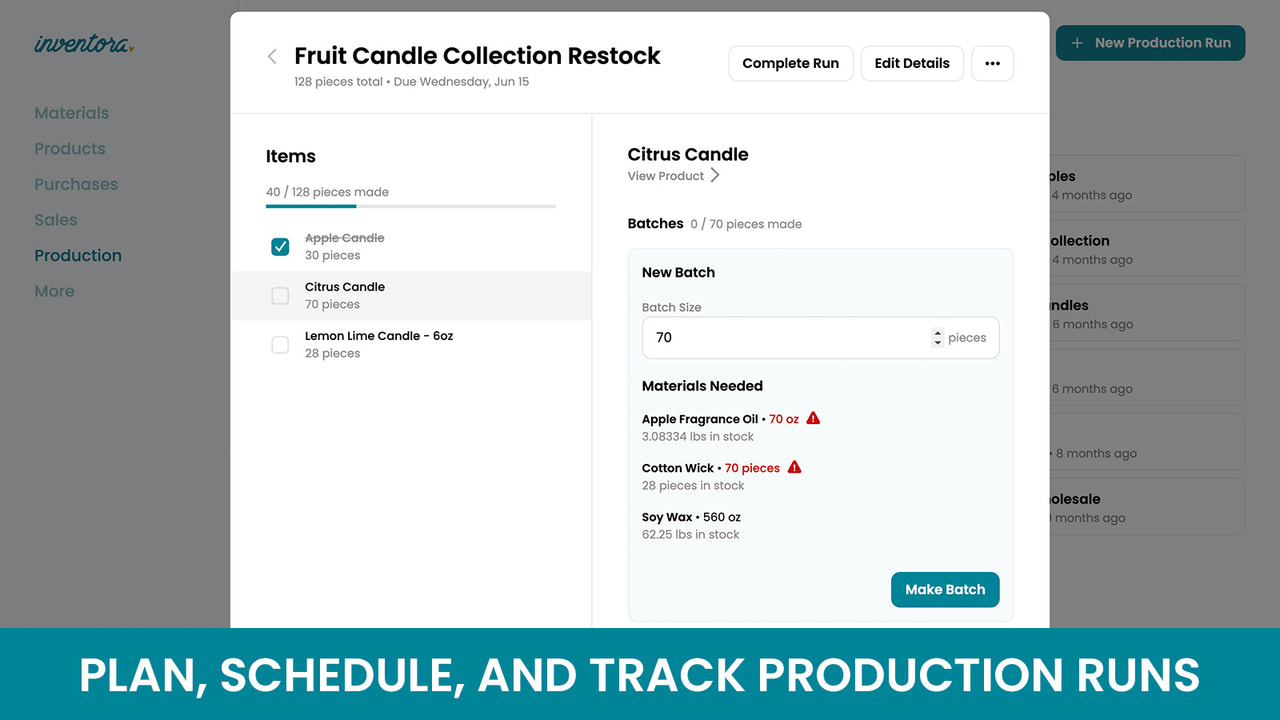Click the warning icon next to Cotton Wick
The image size is (1280, 720).
click(794, 467)
